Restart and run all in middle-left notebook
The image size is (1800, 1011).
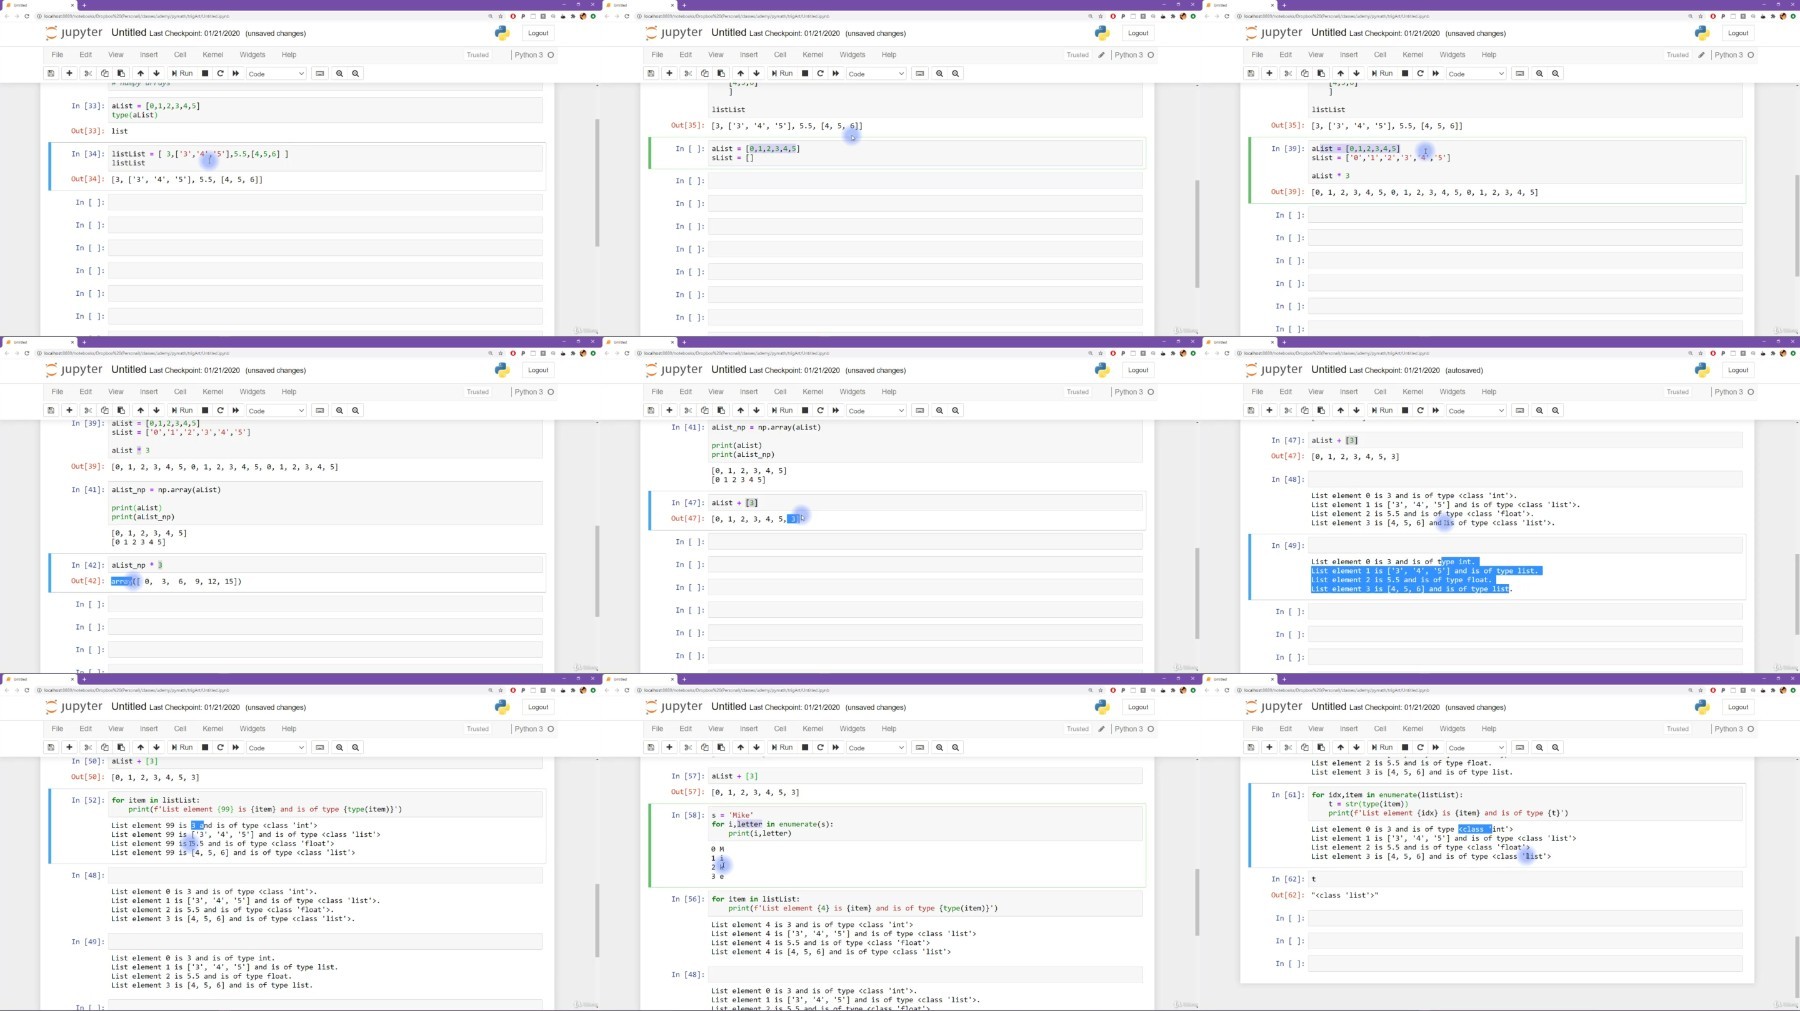pyautogui.click(x=236, y=410)
